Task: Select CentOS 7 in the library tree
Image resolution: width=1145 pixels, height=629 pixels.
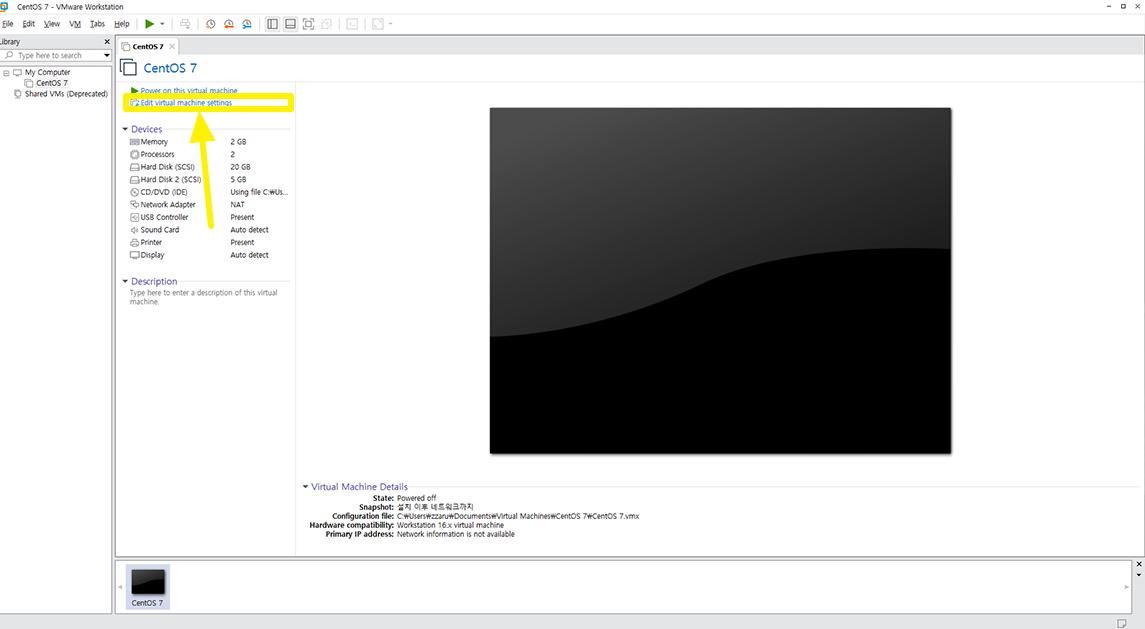Action: 52,83
